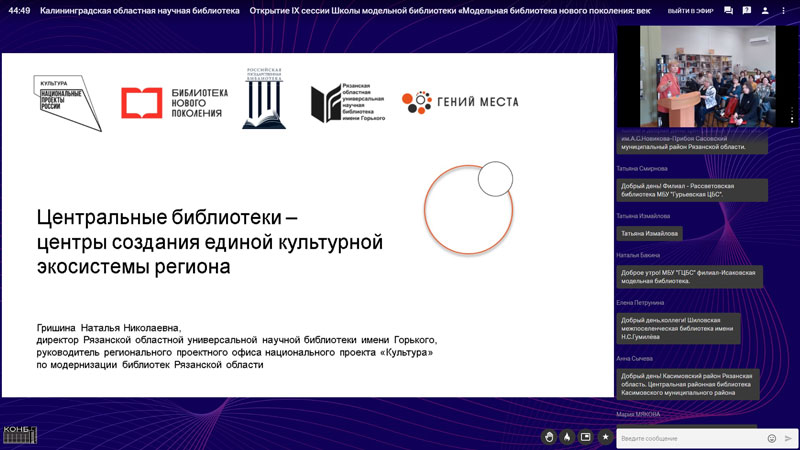The height and width of the screenshot is (450, 800).
Task: Click the vertical dots on video thumbnail
Action: tap(792, 114)
